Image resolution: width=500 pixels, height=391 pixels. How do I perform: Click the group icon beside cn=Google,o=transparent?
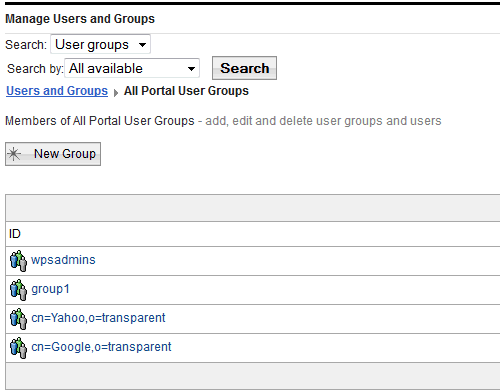[x=18, y=348]
